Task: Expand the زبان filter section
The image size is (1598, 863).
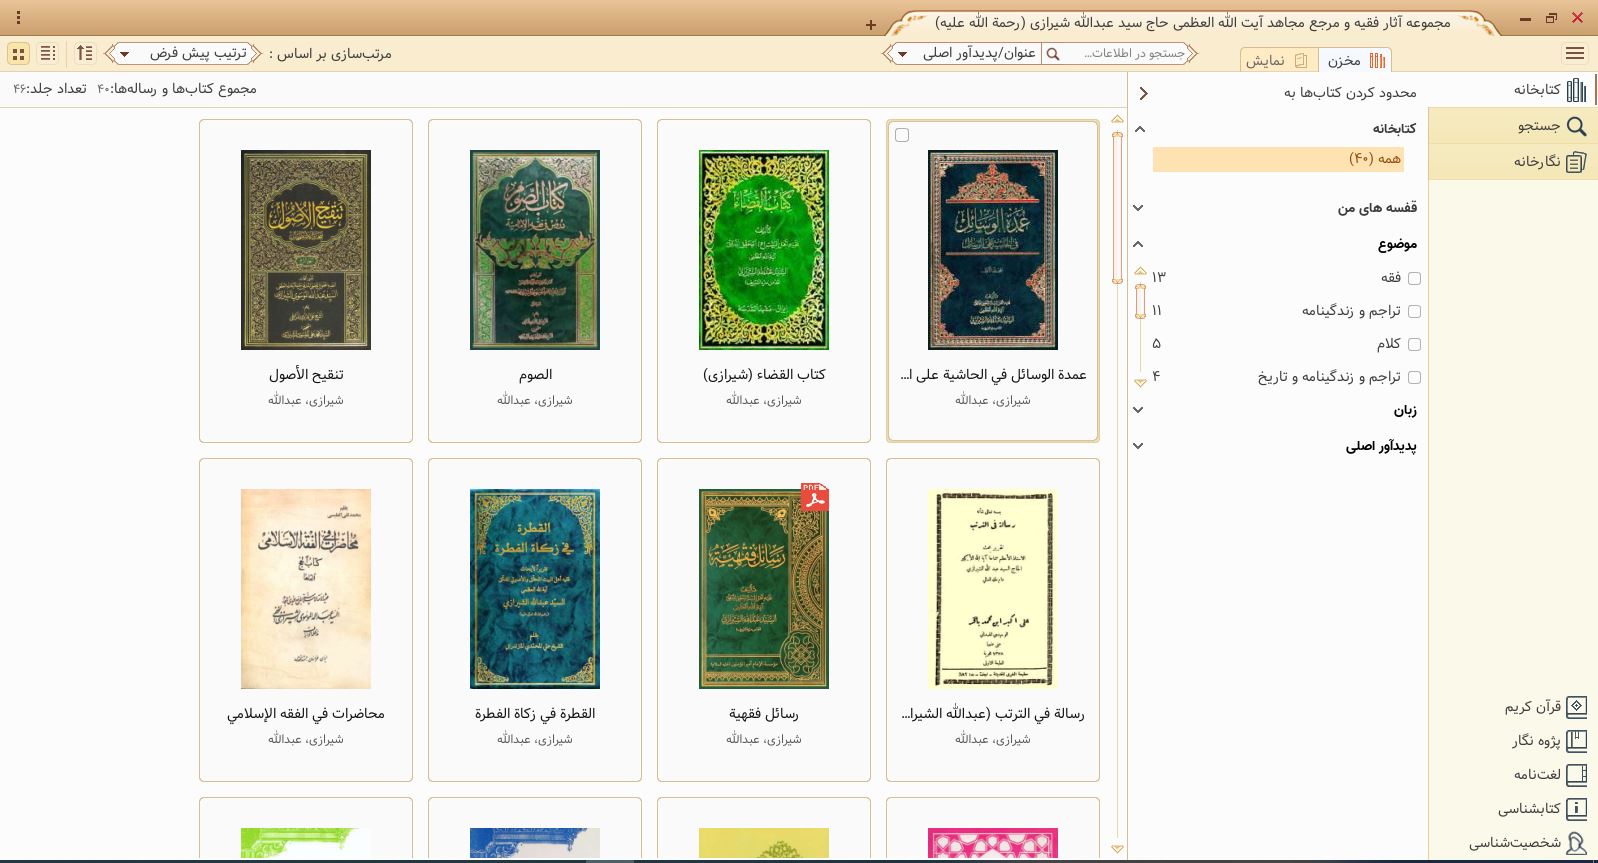Action: [x=1138, y=410]
